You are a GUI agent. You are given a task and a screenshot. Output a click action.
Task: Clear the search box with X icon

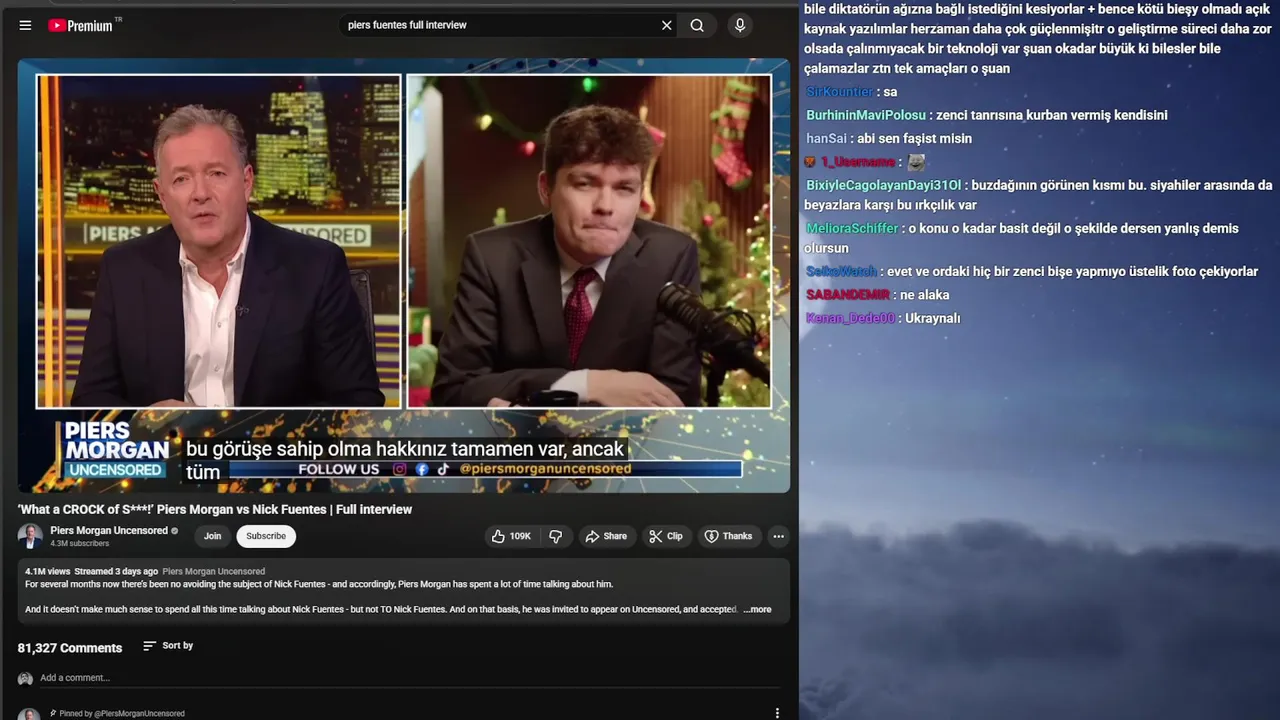(x=667, y=25)
